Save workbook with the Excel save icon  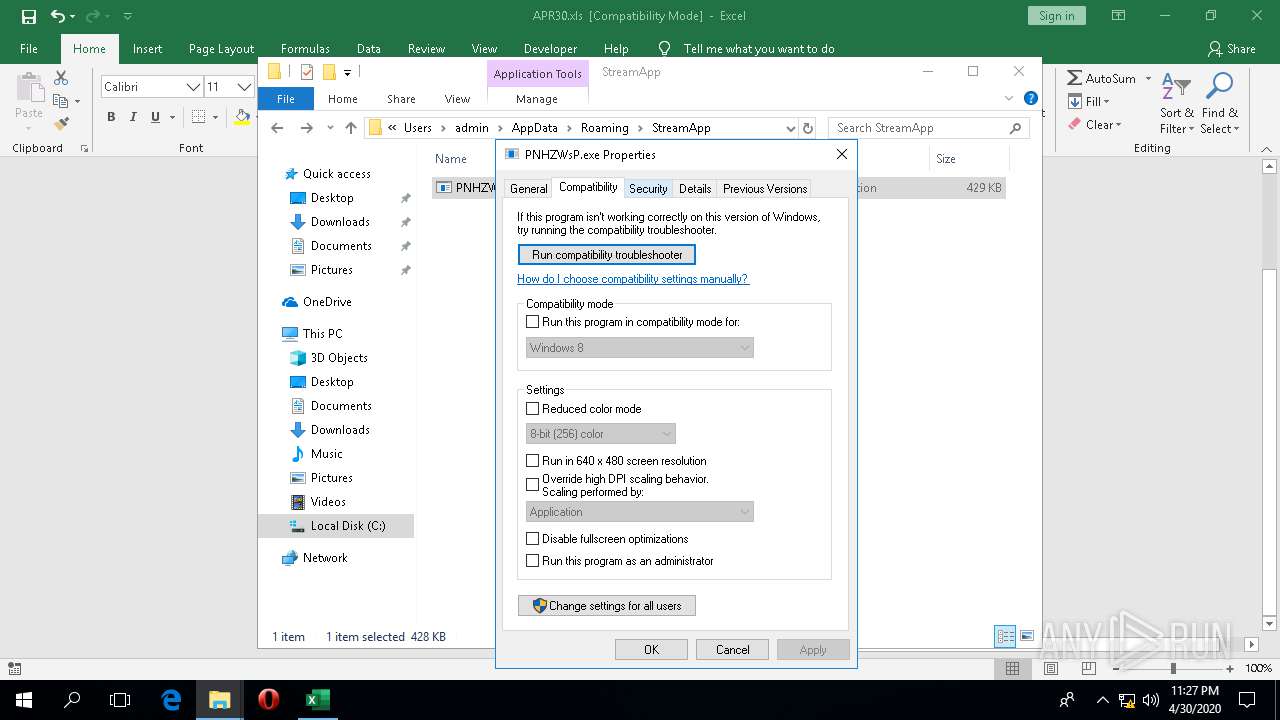click(29, 16)
